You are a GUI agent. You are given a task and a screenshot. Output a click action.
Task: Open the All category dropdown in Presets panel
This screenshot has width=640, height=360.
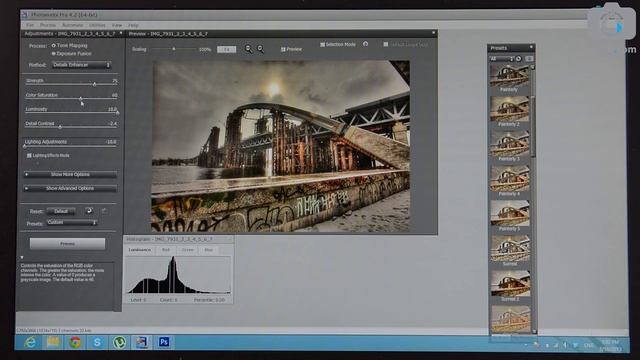(x=501, y=59)
